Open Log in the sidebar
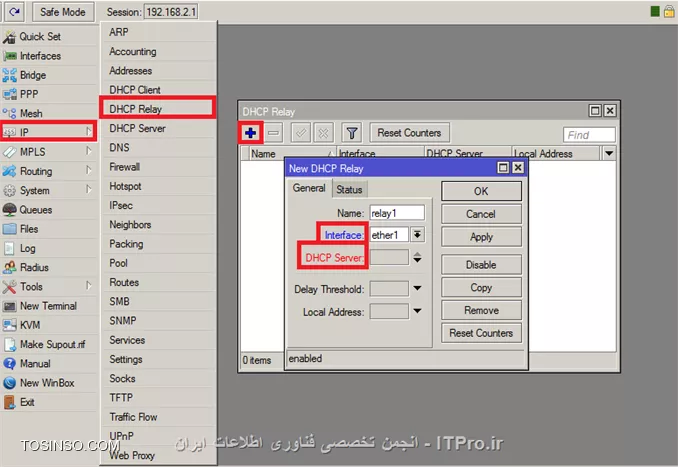Viewport: 678px width, 467px height. (x=48, y=248)
